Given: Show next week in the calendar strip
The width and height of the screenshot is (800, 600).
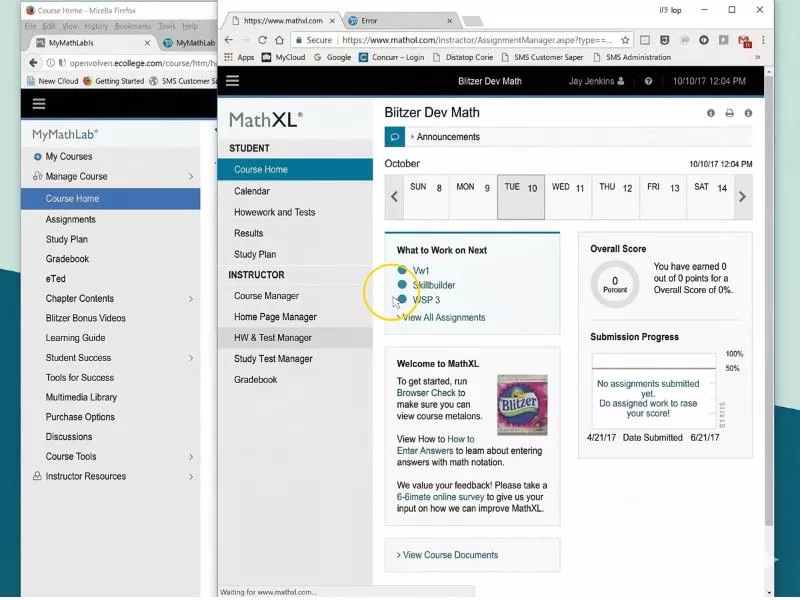Looking at the screenshot, I should [742, 197].
